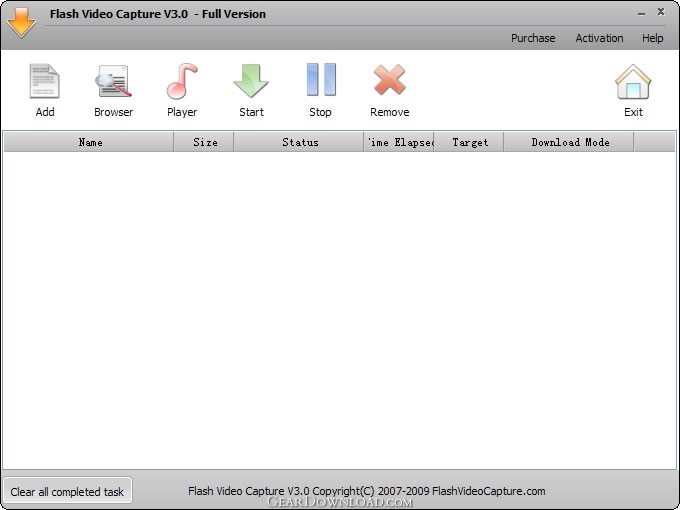Click the Time Elapsed column header
This screenshot has height=510, width=680.
[x=399, y=142]
